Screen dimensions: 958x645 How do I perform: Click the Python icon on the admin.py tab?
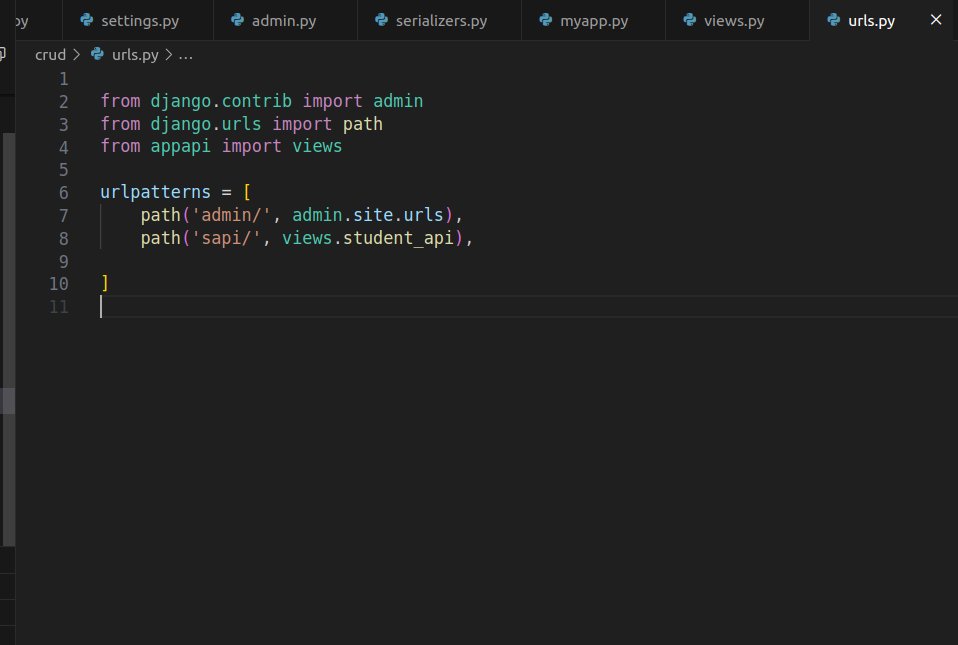pyautogui.click(x=238, y=19)
